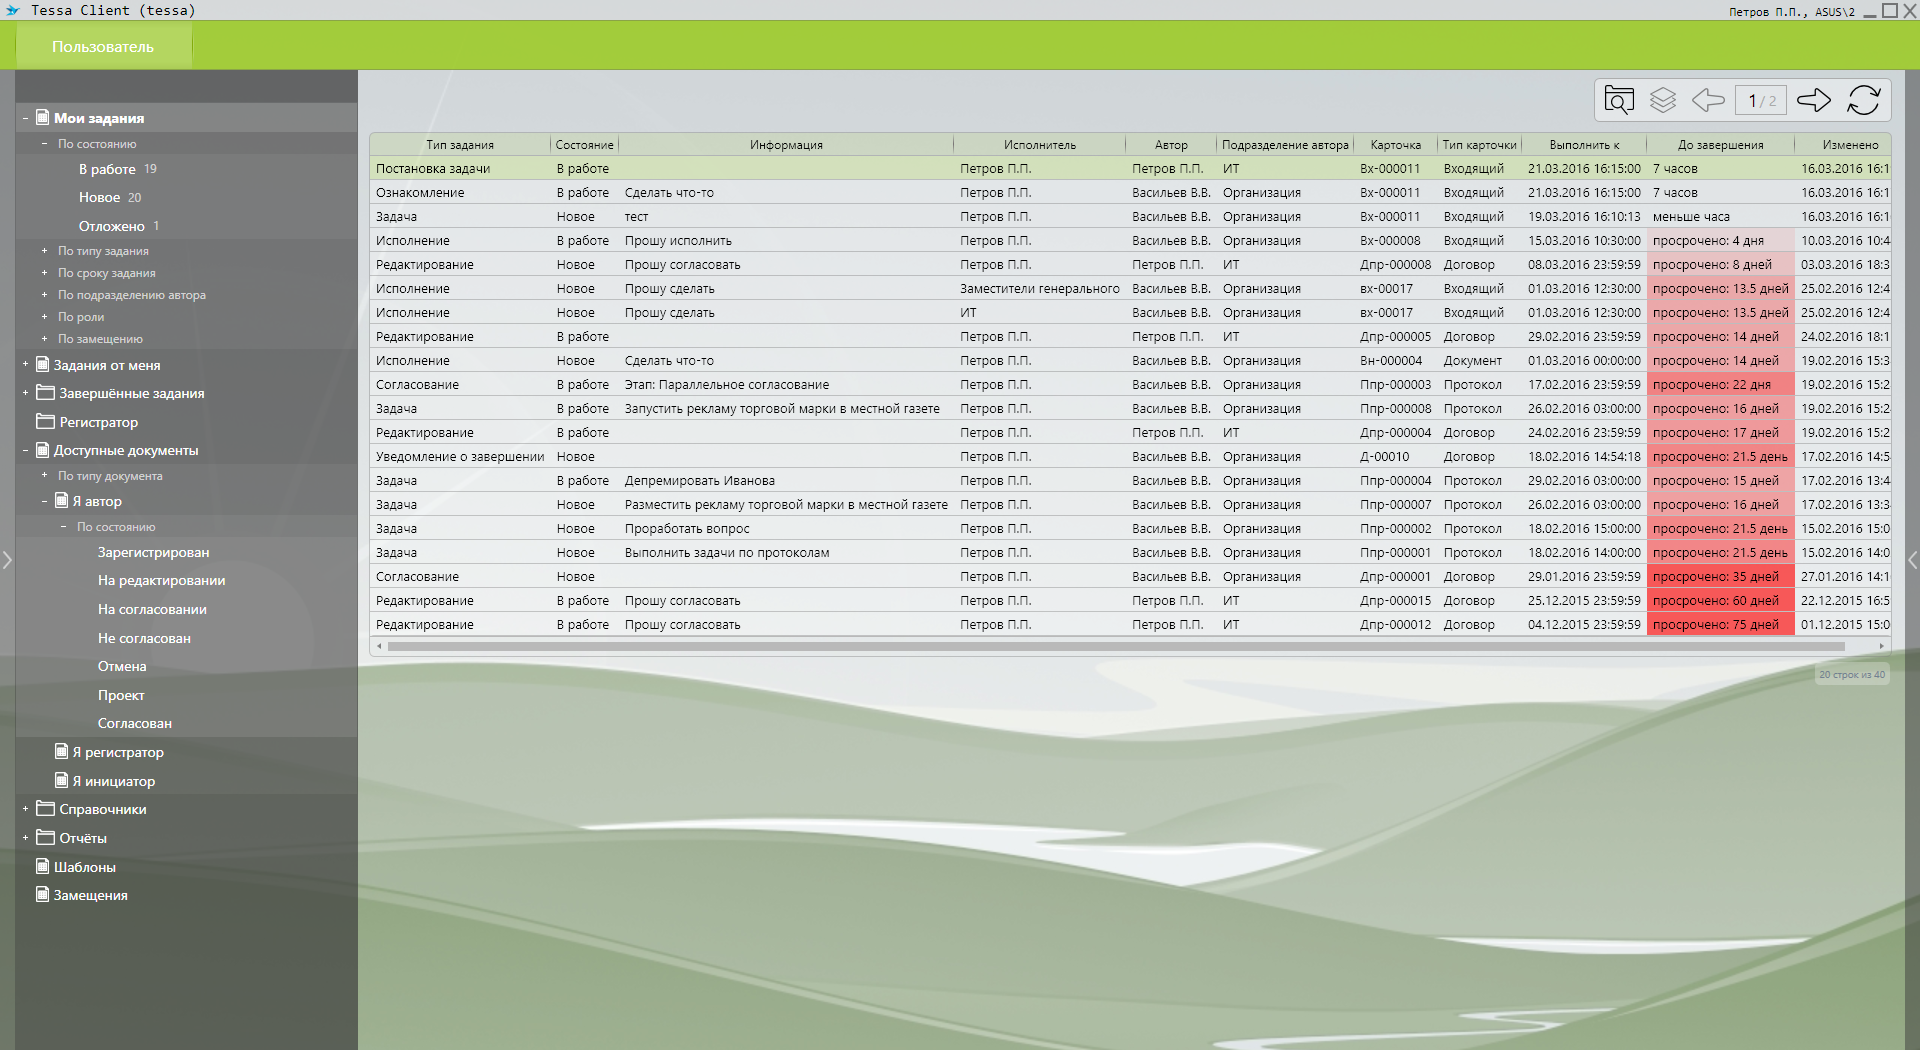Click the Шаблоны document icon
Image resolution: width=1920 pixels, height=1050 pixels.
pyautogui.click(x=43, y=866)
